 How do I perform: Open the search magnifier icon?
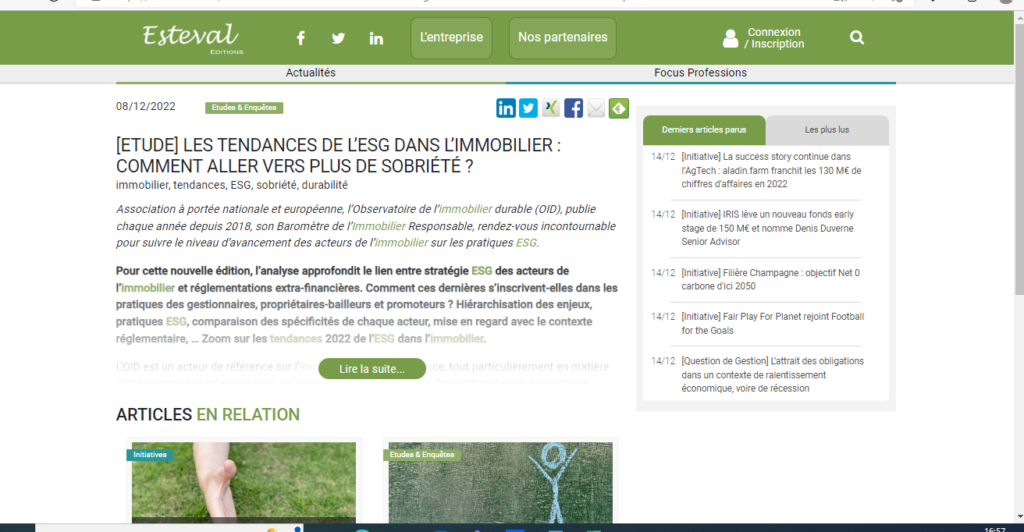pyautogui.click(x=857, y=38)
